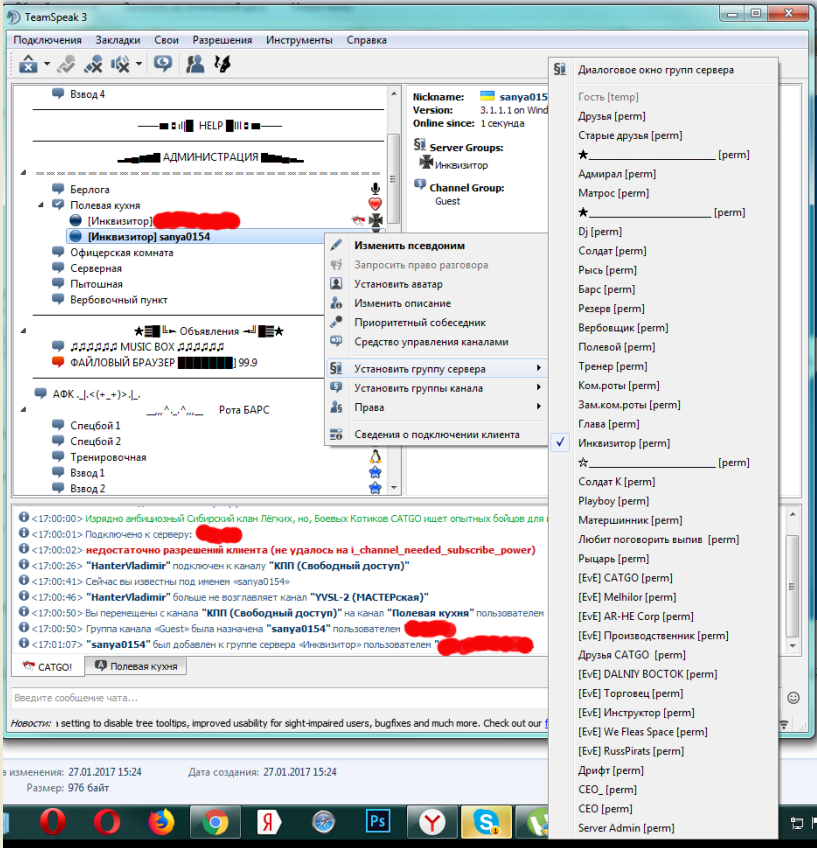Select the mute microphone toolbar icon

[x=94, y=62]
